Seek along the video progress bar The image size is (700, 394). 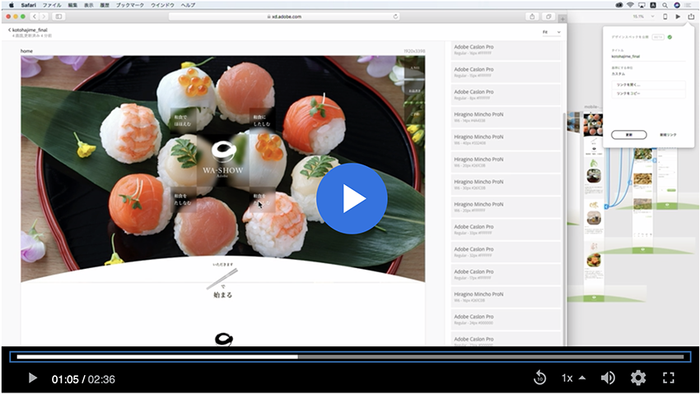pyautogui.click(x=350, y=357)
